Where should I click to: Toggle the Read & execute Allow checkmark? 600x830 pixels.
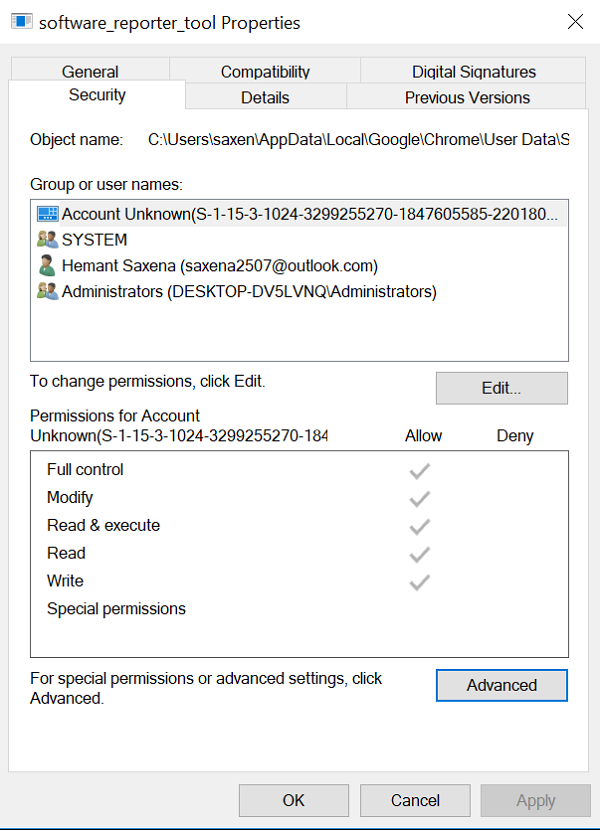coord(420,526)
